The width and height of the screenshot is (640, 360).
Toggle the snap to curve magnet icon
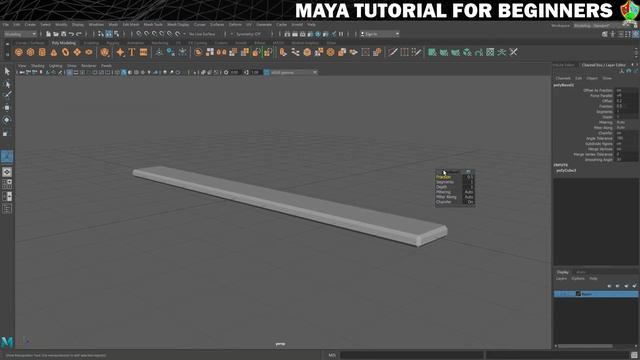147,34
